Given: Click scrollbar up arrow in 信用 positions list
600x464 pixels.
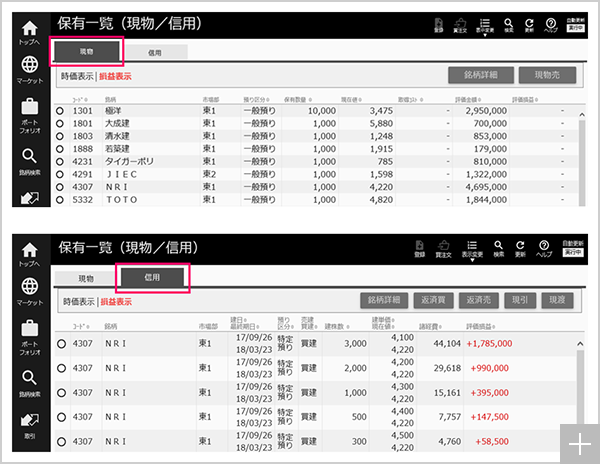Looking at the screenshot, I should click(580, 344).
